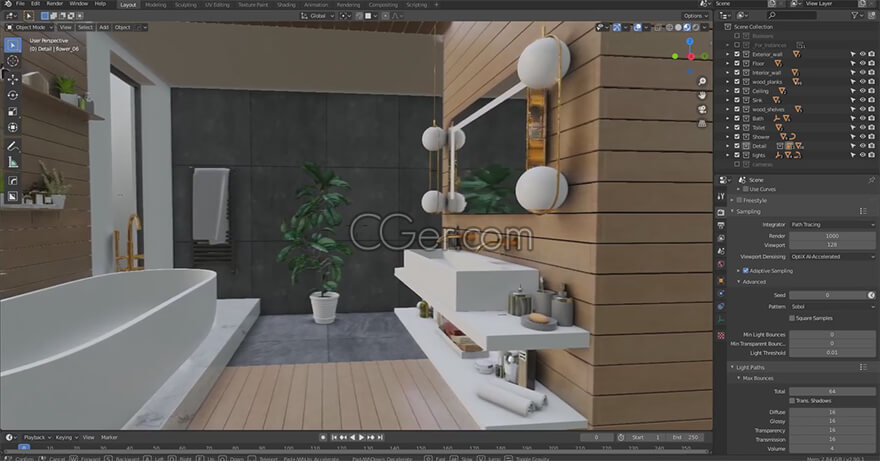The width and height of the screenshot is (880, 461).
Task: Enable Trans. Shadows checkbox
Action: (792, 401)
